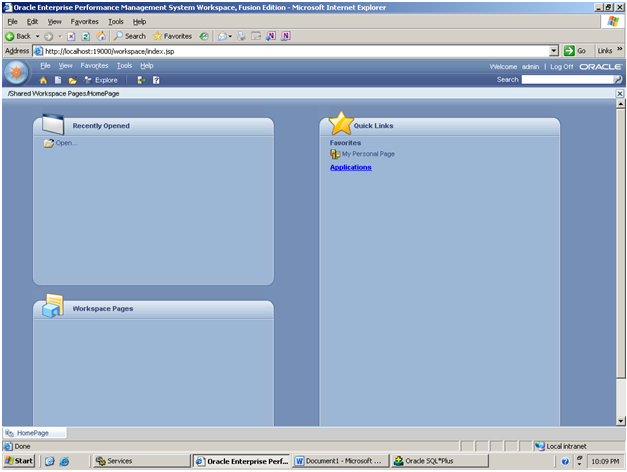The image size is (627, 472).
Task: Click the New Document icon in Workspace toolbar
Action: (x=58, y=80)
